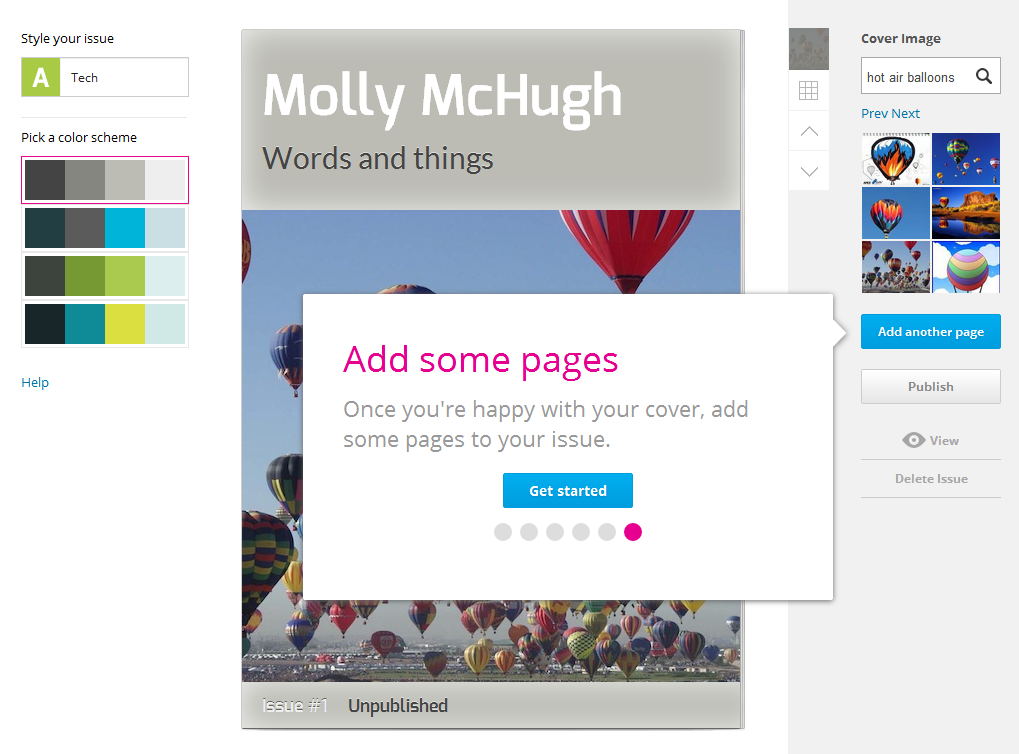Choose the cartoon striped balloon thumbnail

click(x=966, y=267)
